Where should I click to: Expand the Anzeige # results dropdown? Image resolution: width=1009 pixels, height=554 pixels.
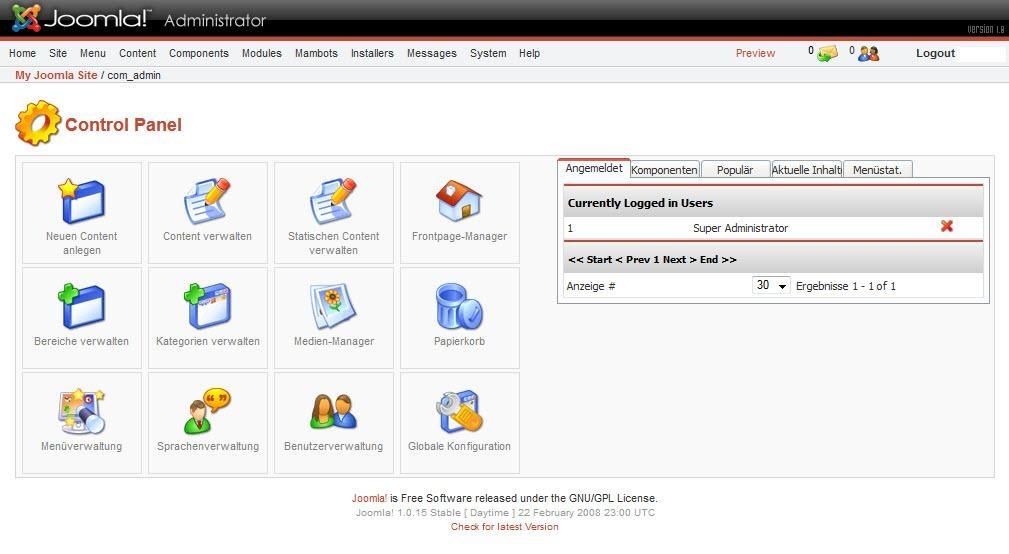pyautogui.click(x=771, y=286)
